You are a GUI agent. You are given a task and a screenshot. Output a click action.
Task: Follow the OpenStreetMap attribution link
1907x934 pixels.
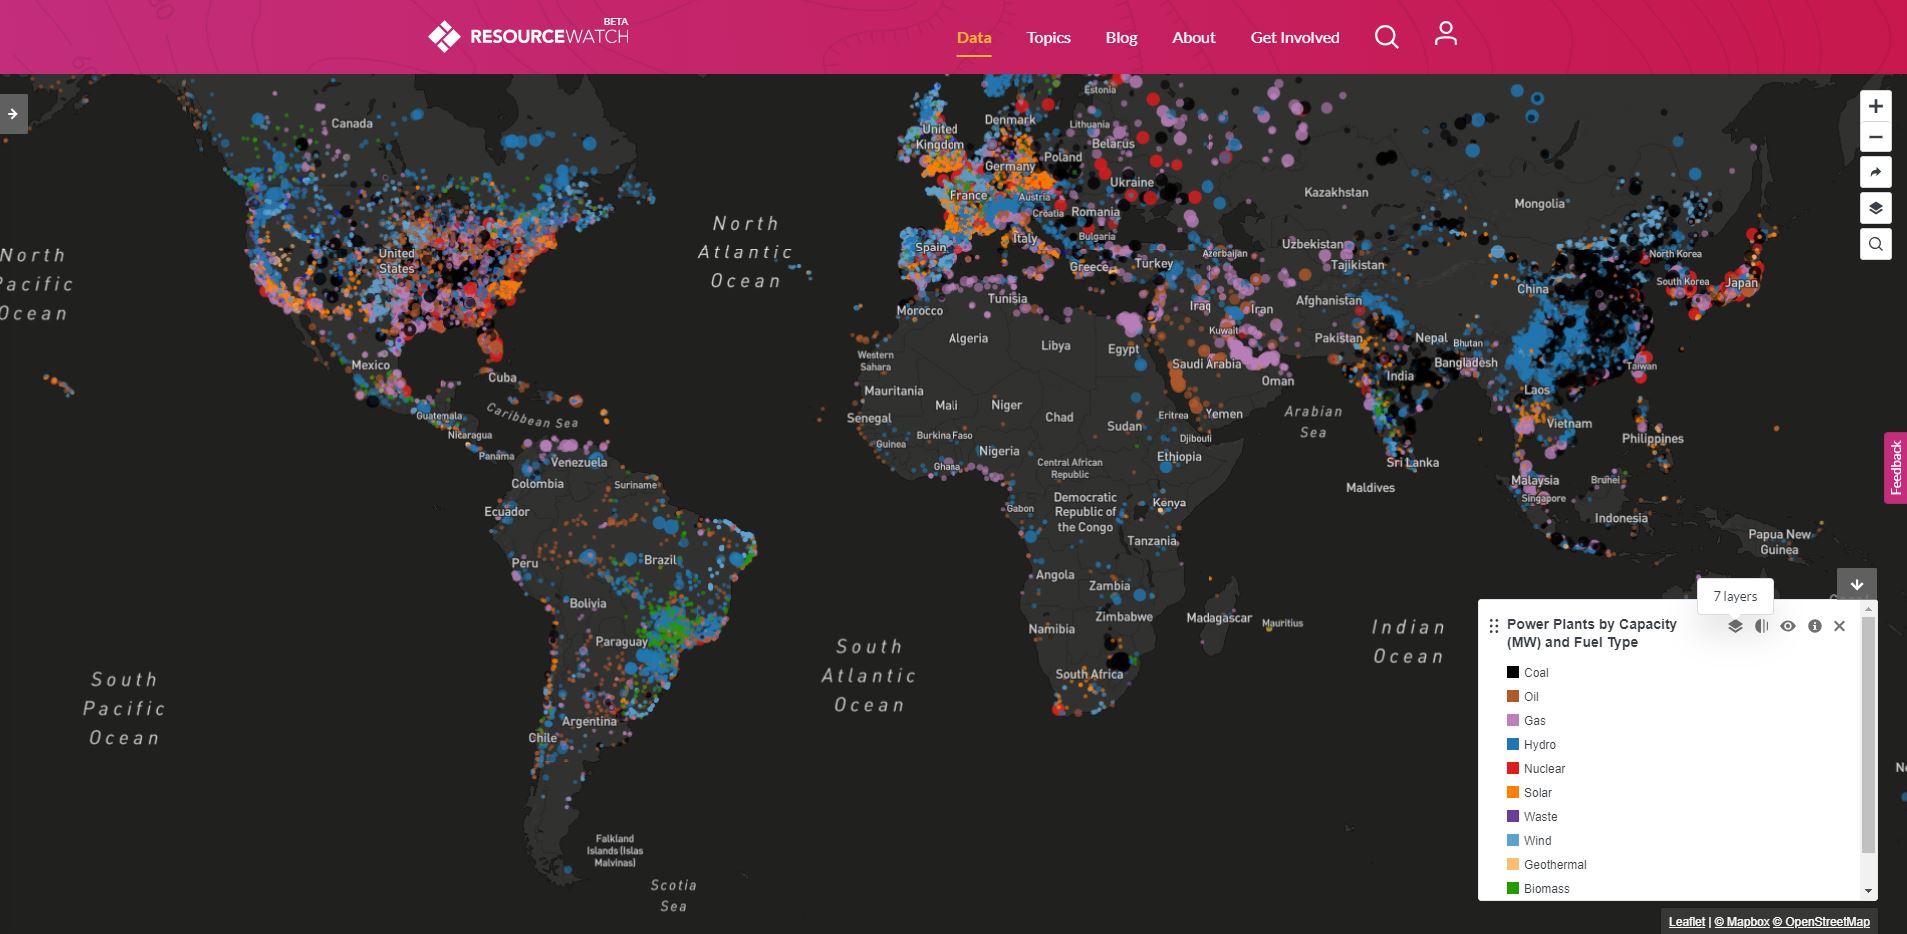1827,922
